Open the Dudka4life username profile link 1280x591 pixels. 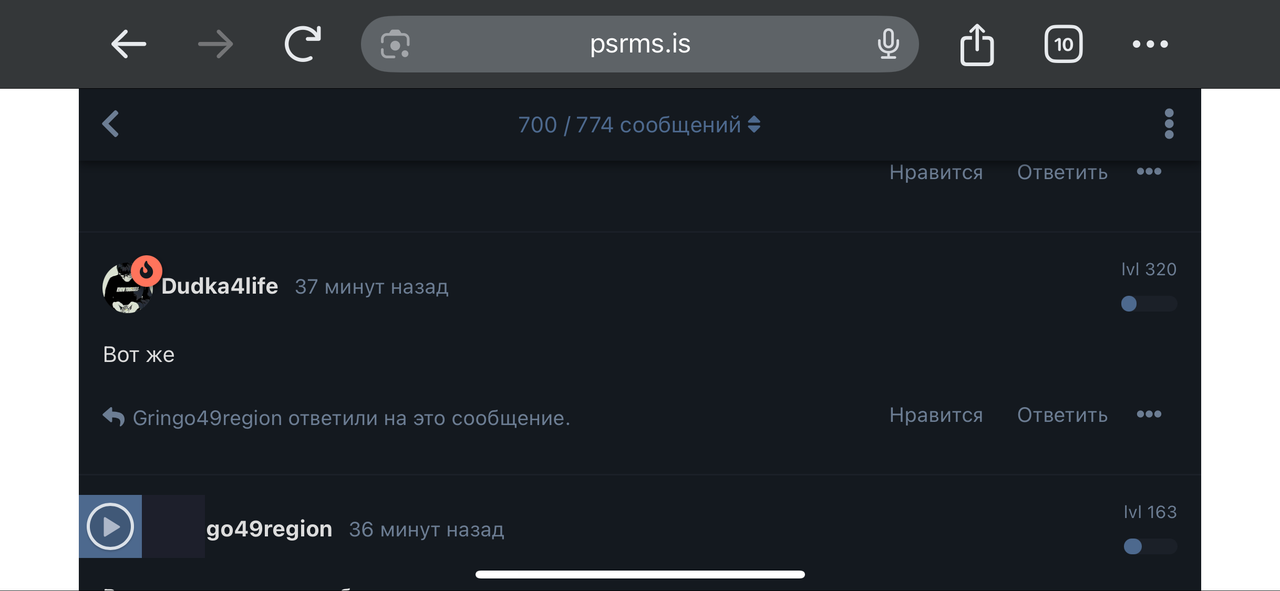[220, 286]
